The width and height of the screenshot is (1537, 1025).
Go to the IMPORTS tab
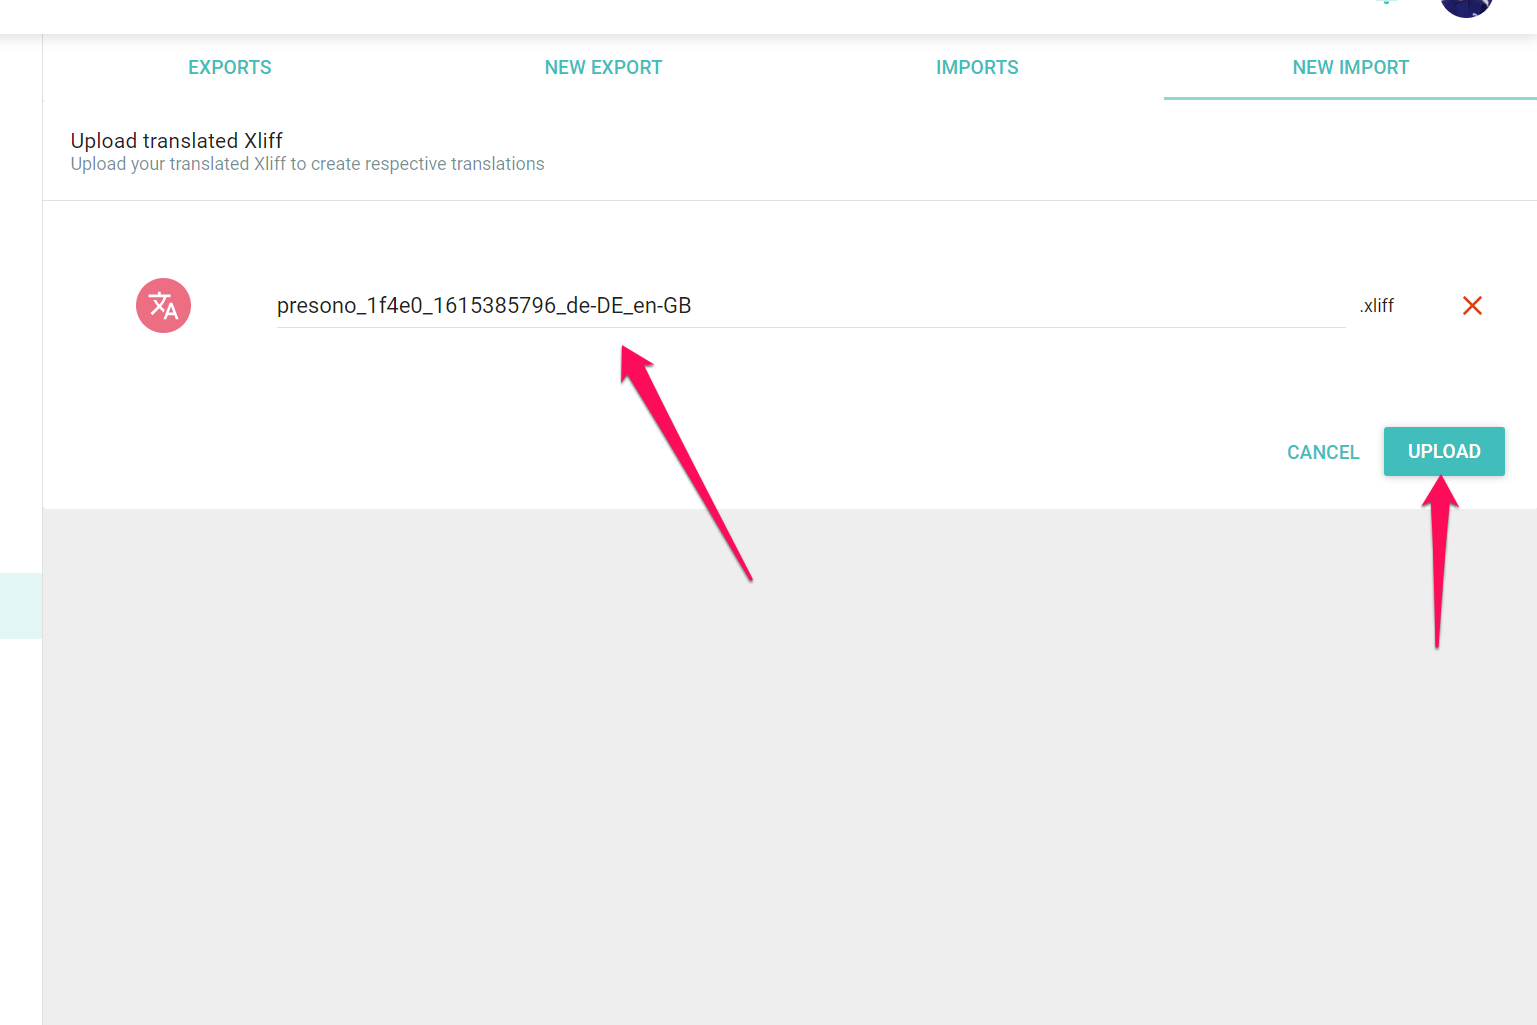[977, 68]
